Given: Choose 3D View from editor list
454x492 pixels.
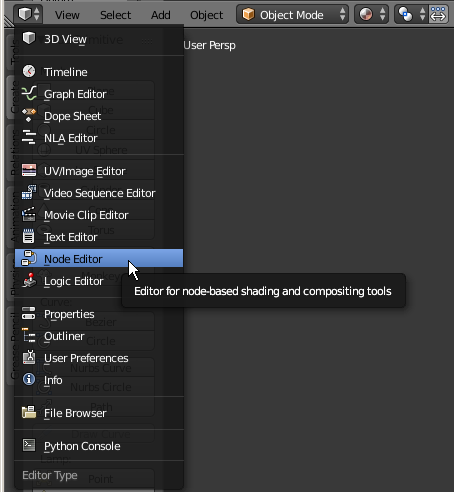Looking at the screenshot, I should 99,39.
